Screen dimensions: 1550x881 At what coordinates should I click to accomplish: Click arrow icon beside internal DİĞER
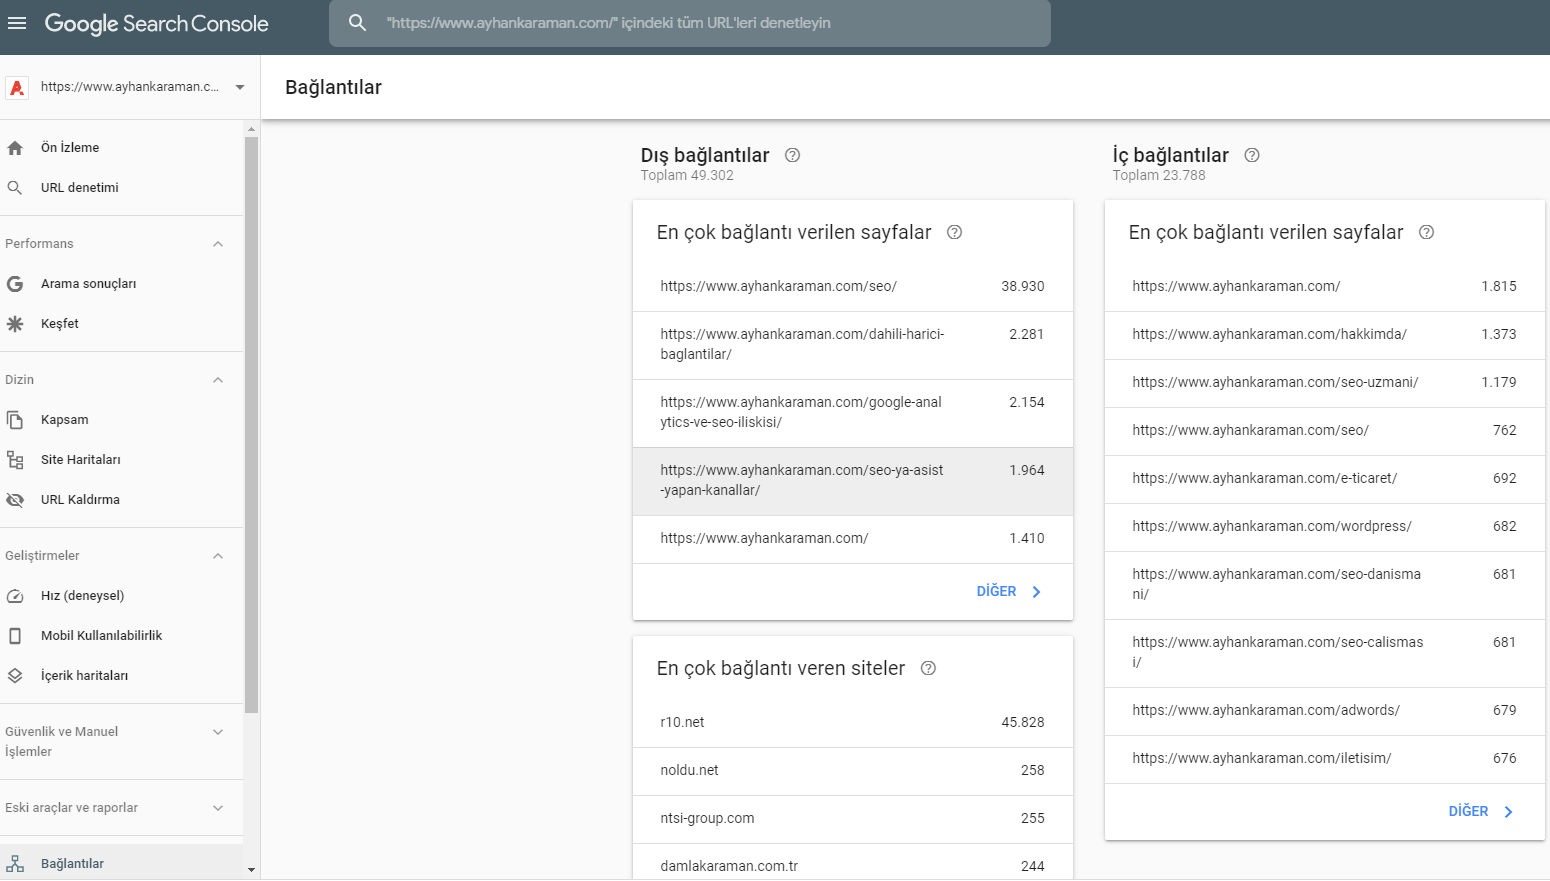[1508, 812]
